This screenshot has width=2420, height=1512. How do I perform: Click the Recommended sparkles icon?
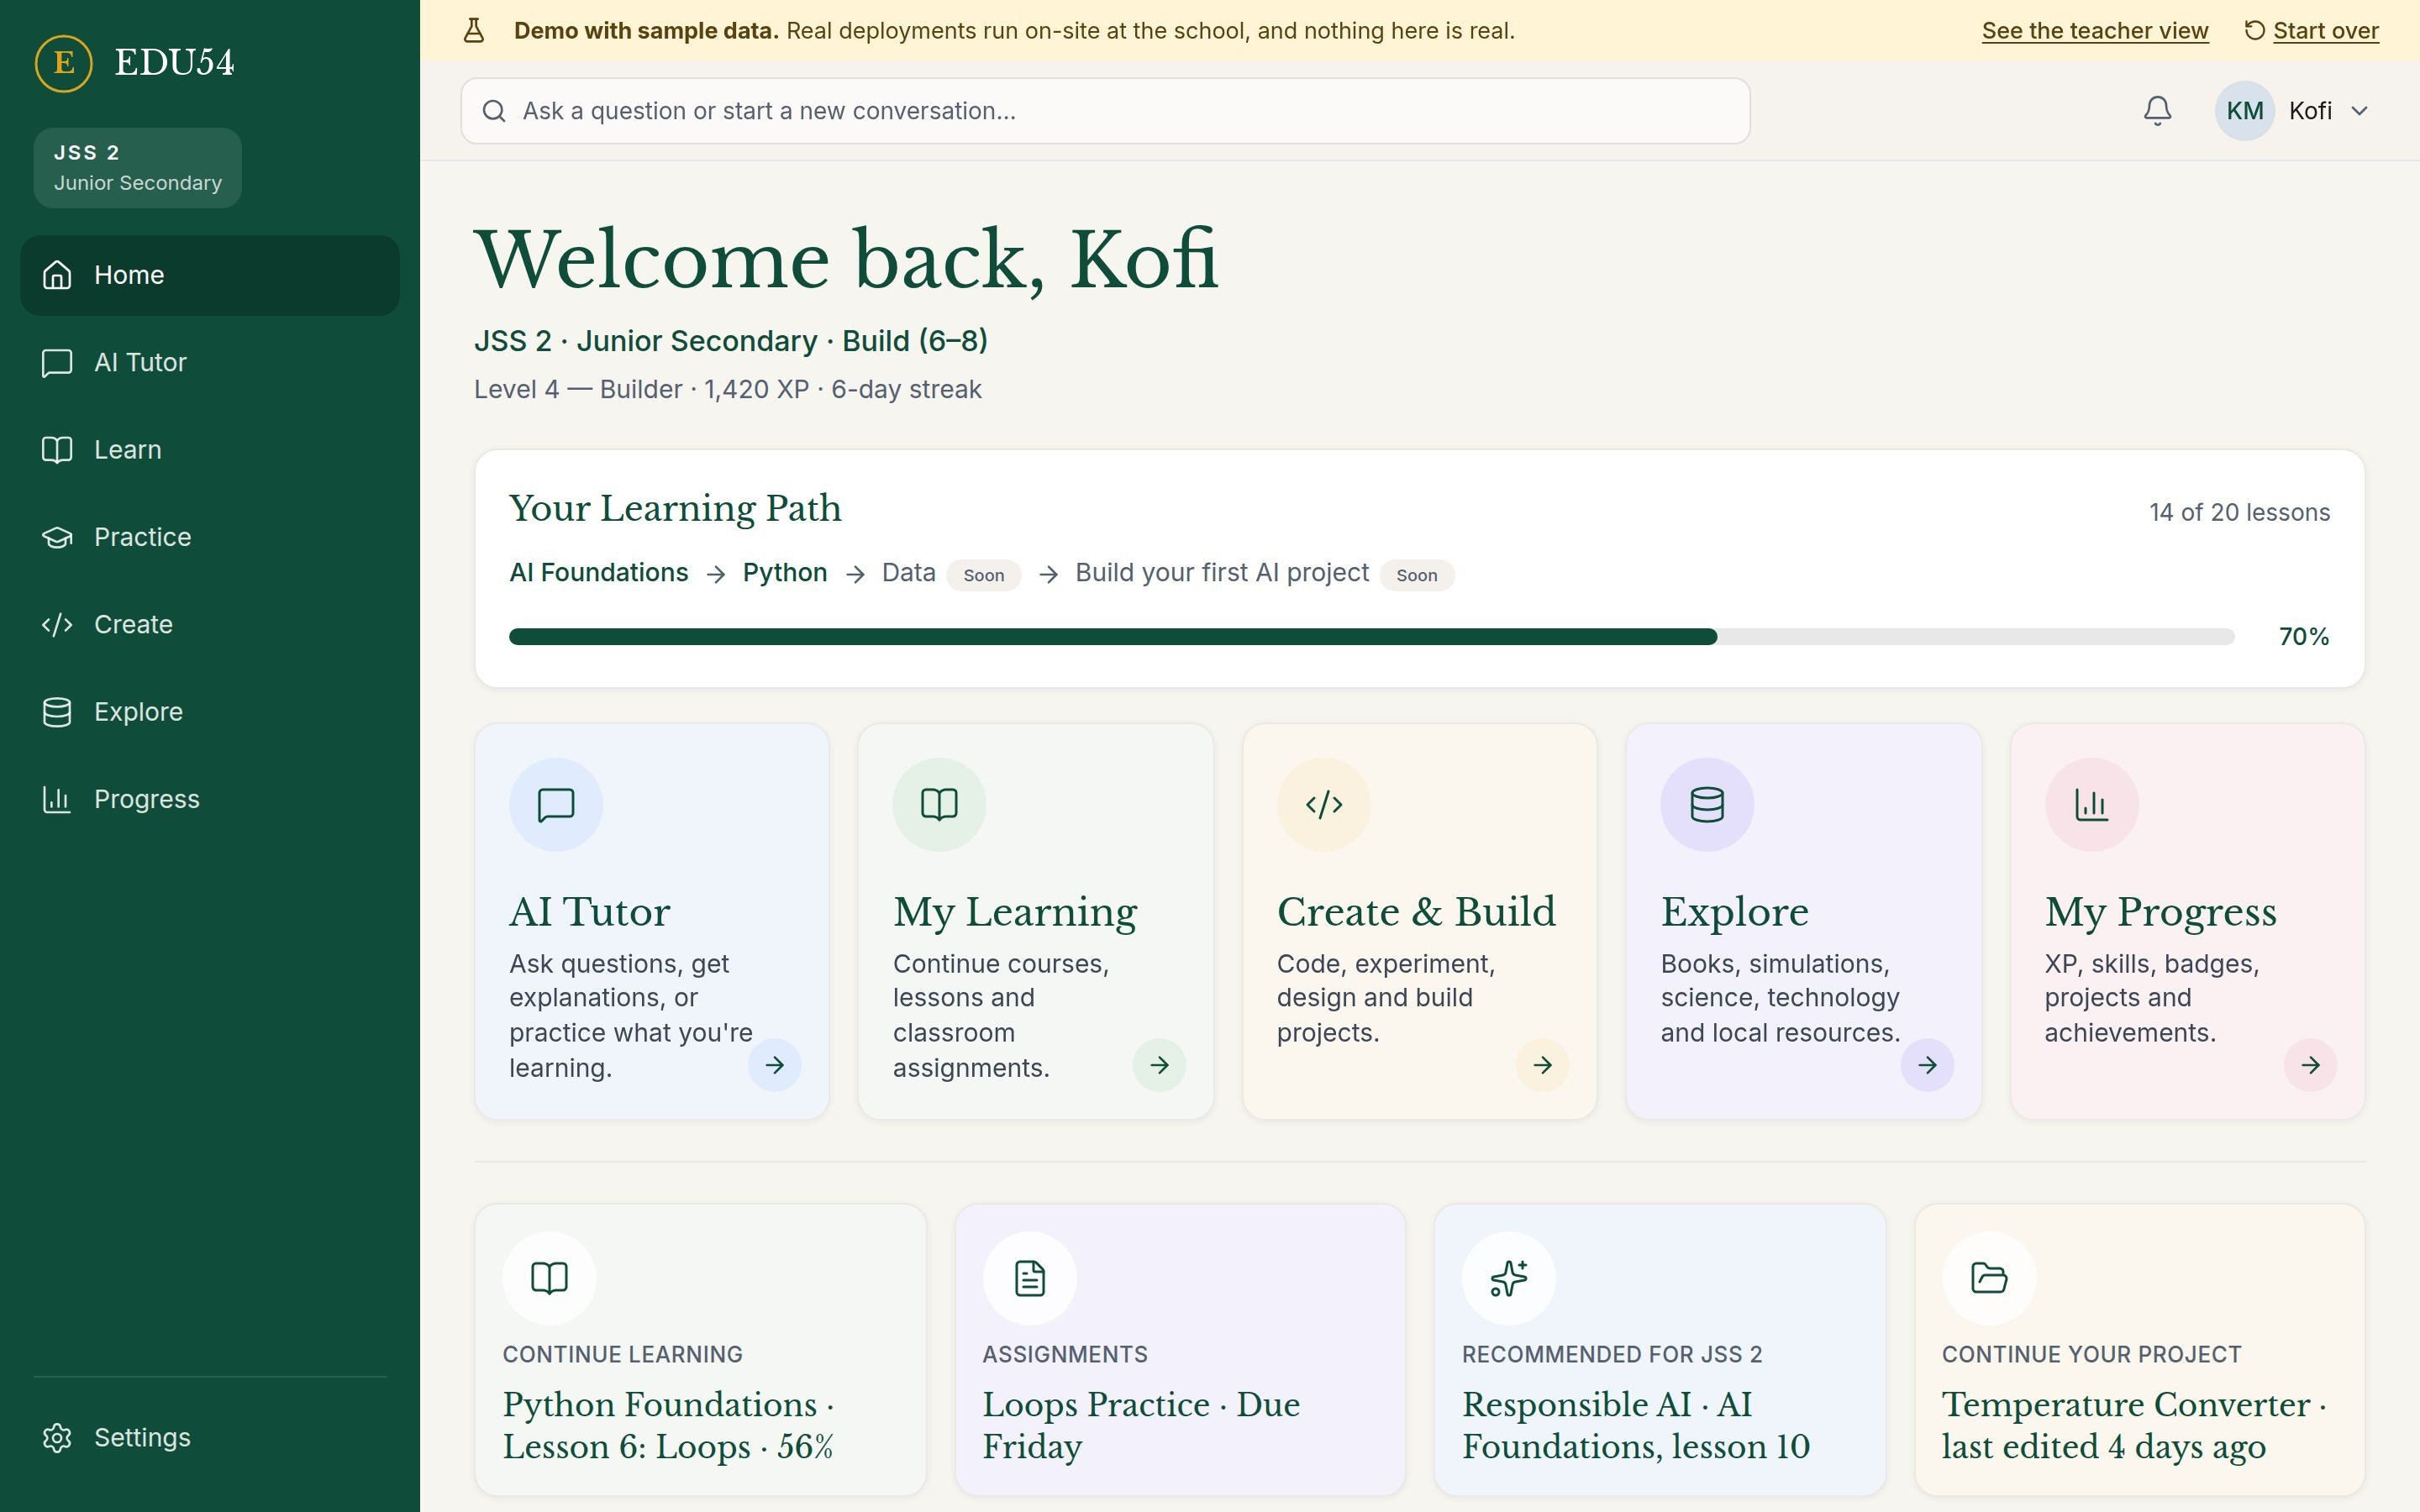coord(1509,1278)
